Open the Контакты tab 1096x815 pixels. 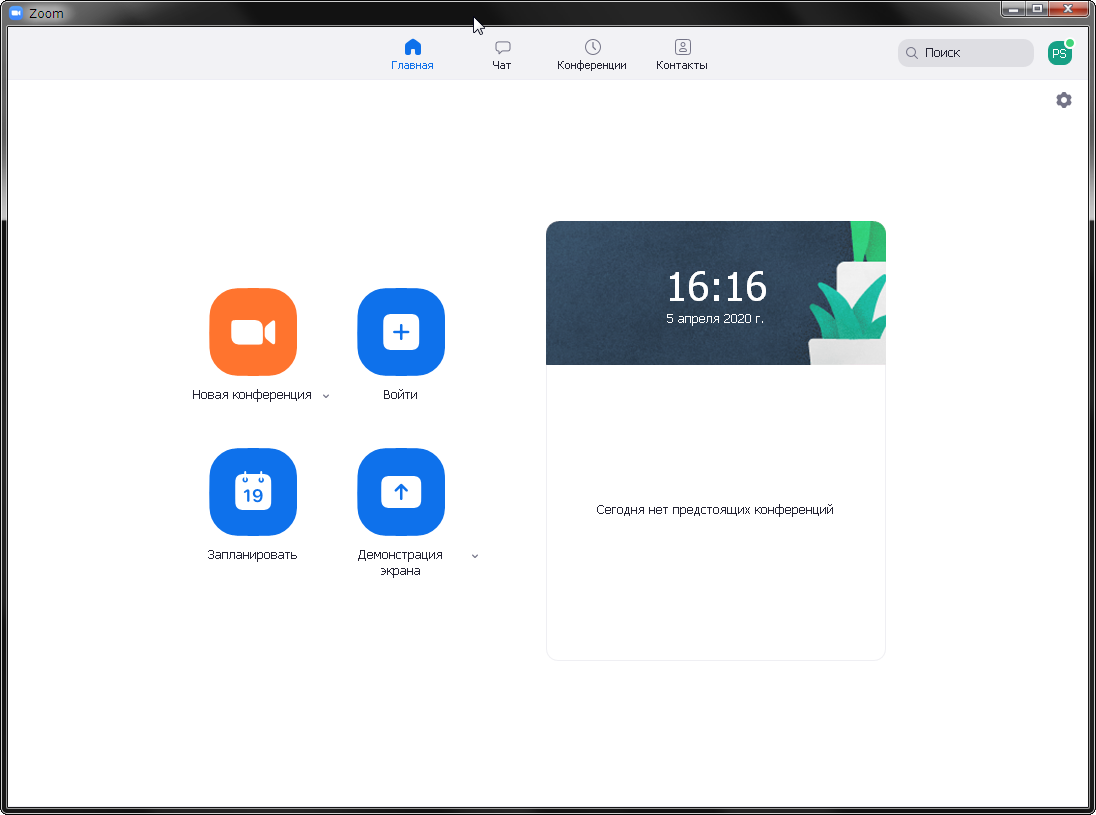[x=682, y=55]
